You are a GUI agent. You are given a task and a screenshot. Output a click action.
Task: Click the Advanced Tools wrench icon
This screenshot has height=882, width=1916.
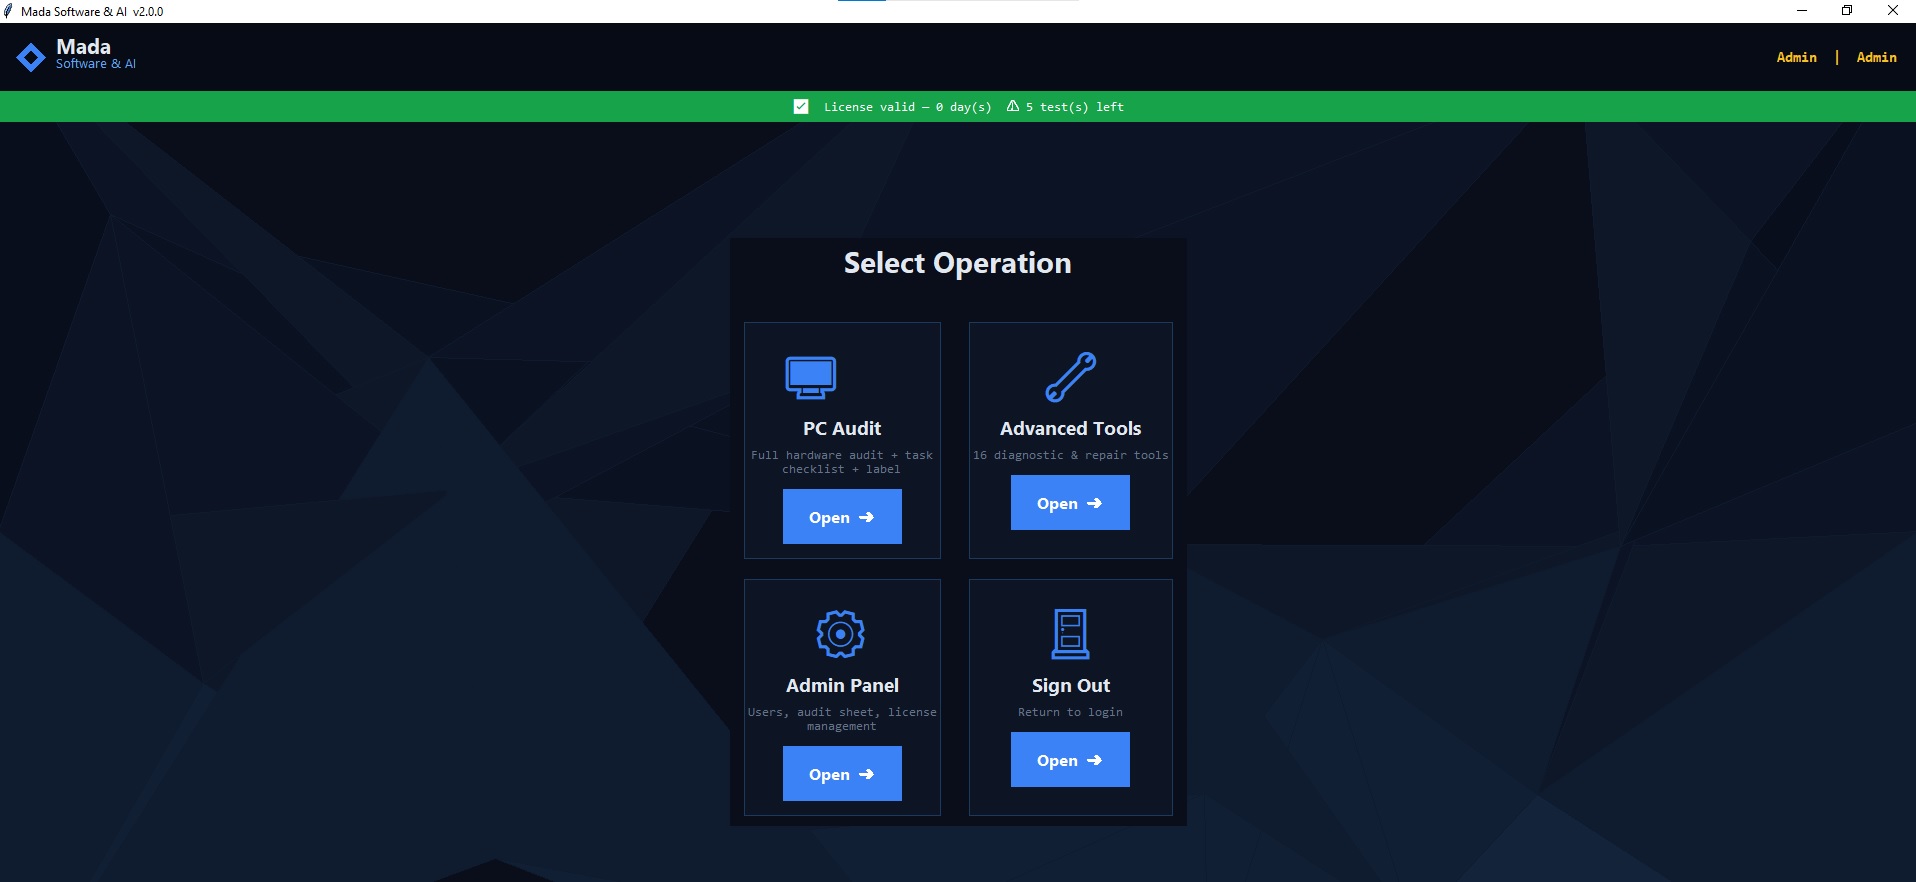point(1070,377)
